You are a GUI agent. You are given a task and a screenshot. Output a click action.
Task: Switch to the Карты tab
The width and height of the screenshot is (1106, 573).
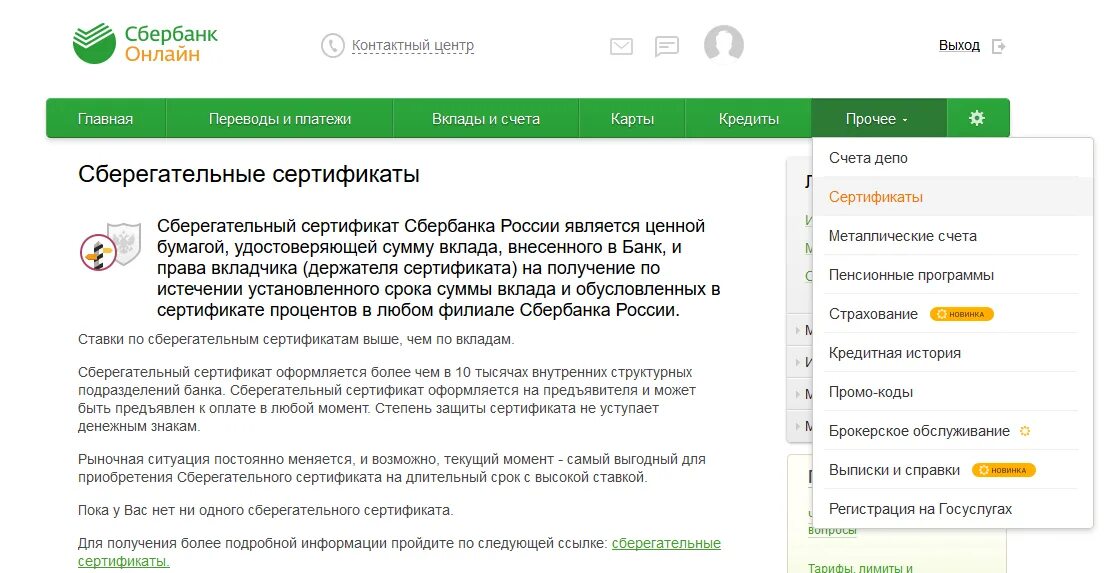click(632, 119)
